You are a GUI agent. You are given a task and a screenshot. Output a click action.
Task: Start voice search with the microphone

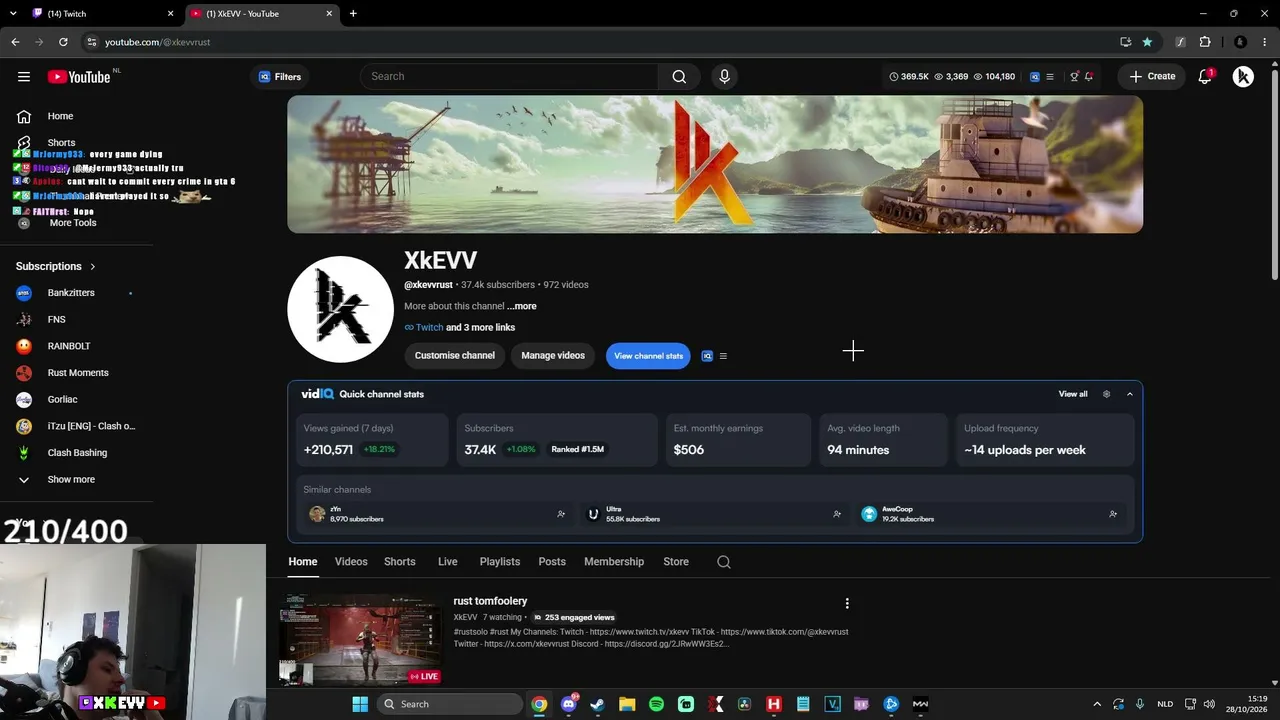pyautogui.click(x=725, y=77)
